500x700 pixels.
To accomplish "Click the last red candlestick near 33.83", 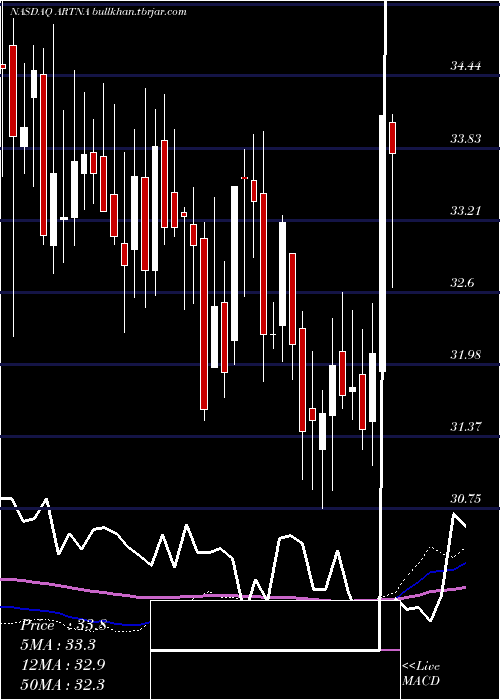I will [x=392, y=138].
